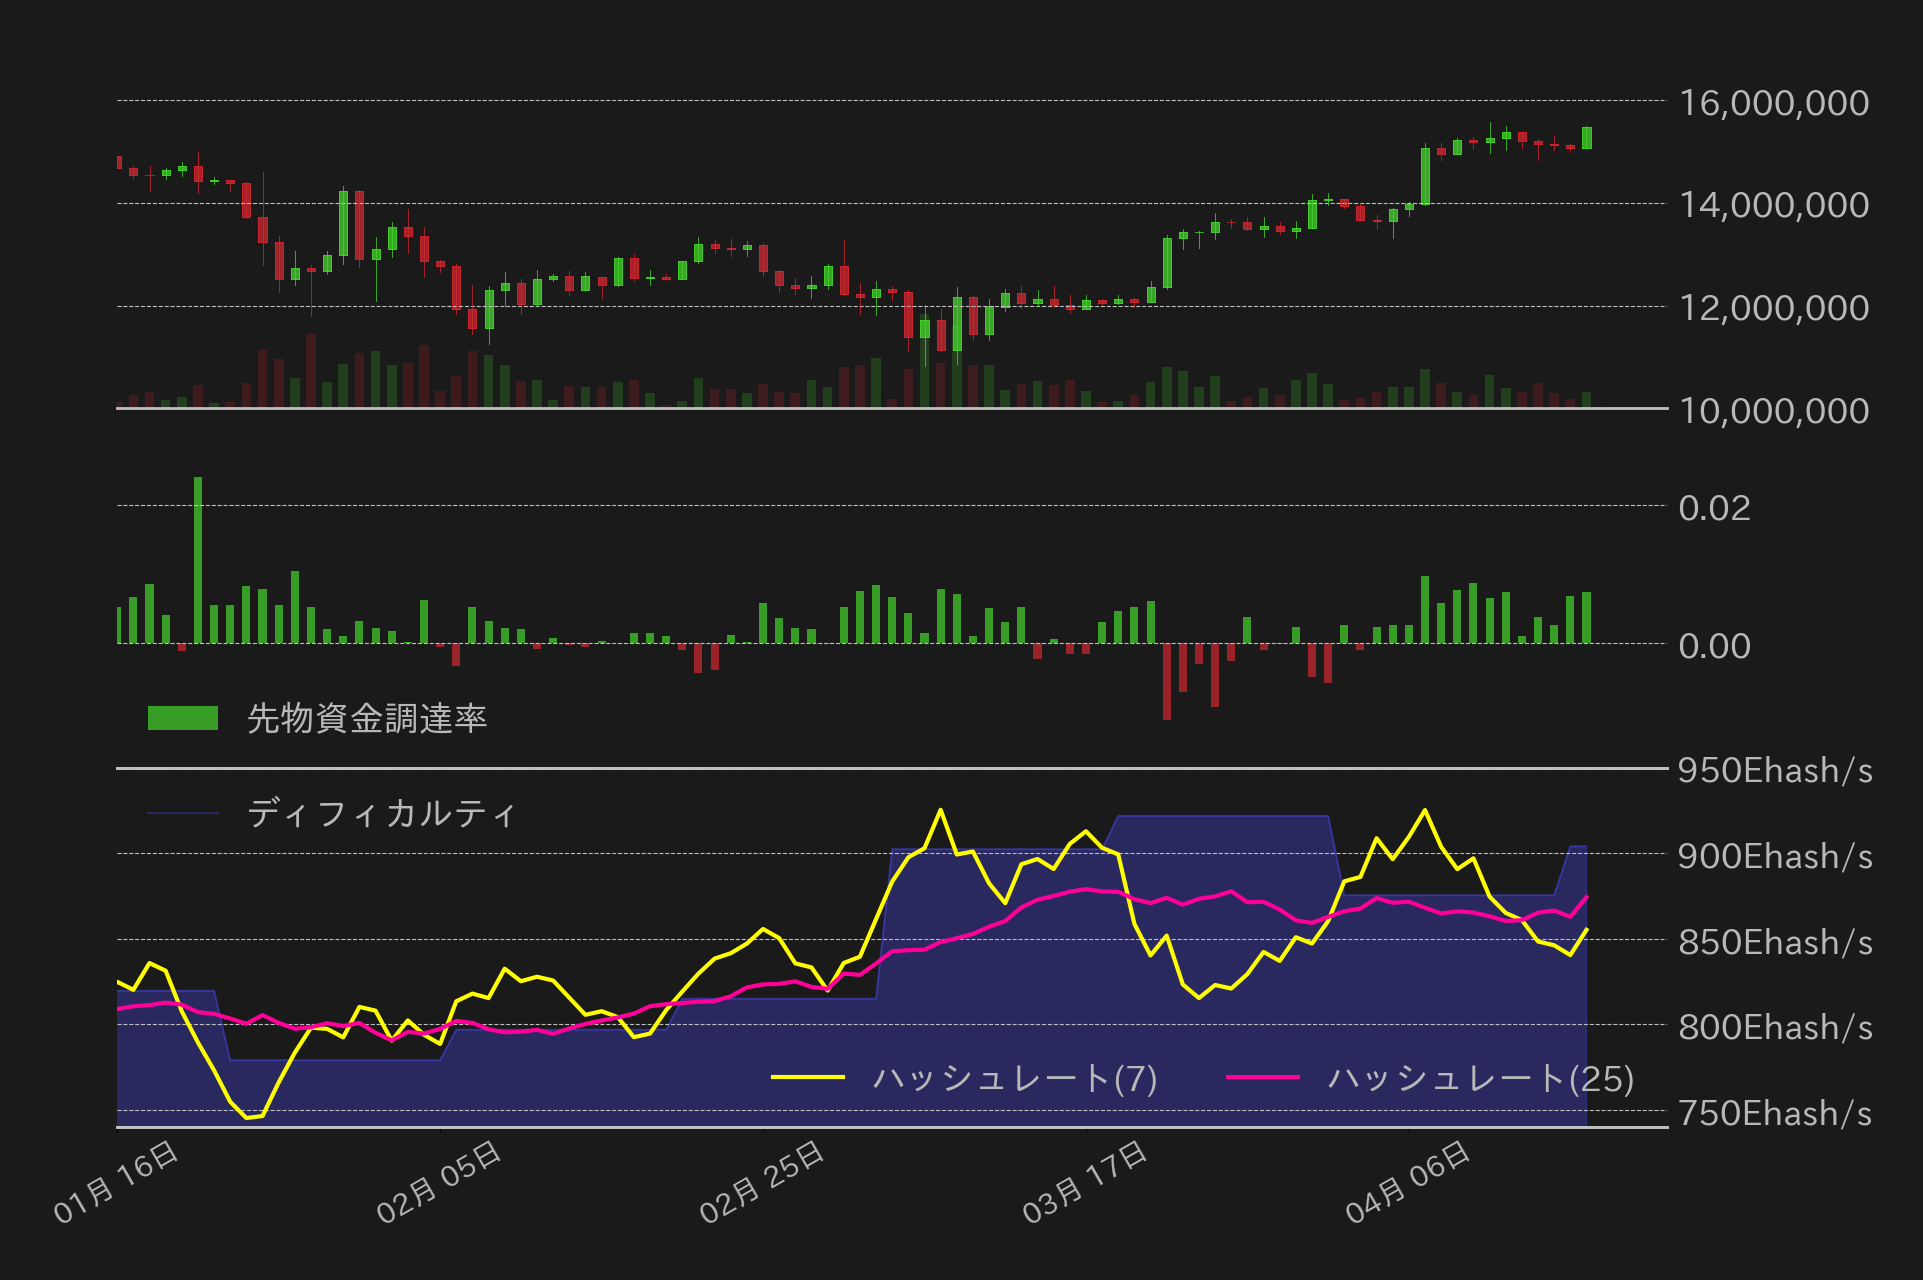
Task: Click the tallest green funding rate bar
Action: click(198, 560)
